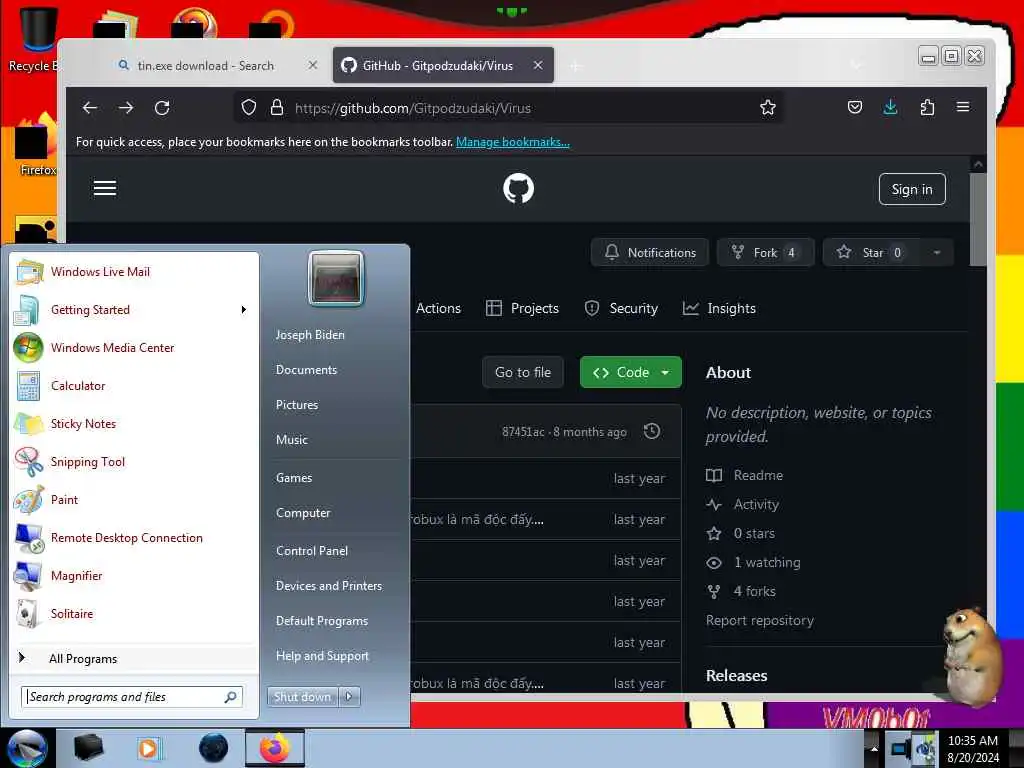Viewport: 1024px width, 768px height.
Task: Go forward with the browser forward arrow
Action: [126, 108]
